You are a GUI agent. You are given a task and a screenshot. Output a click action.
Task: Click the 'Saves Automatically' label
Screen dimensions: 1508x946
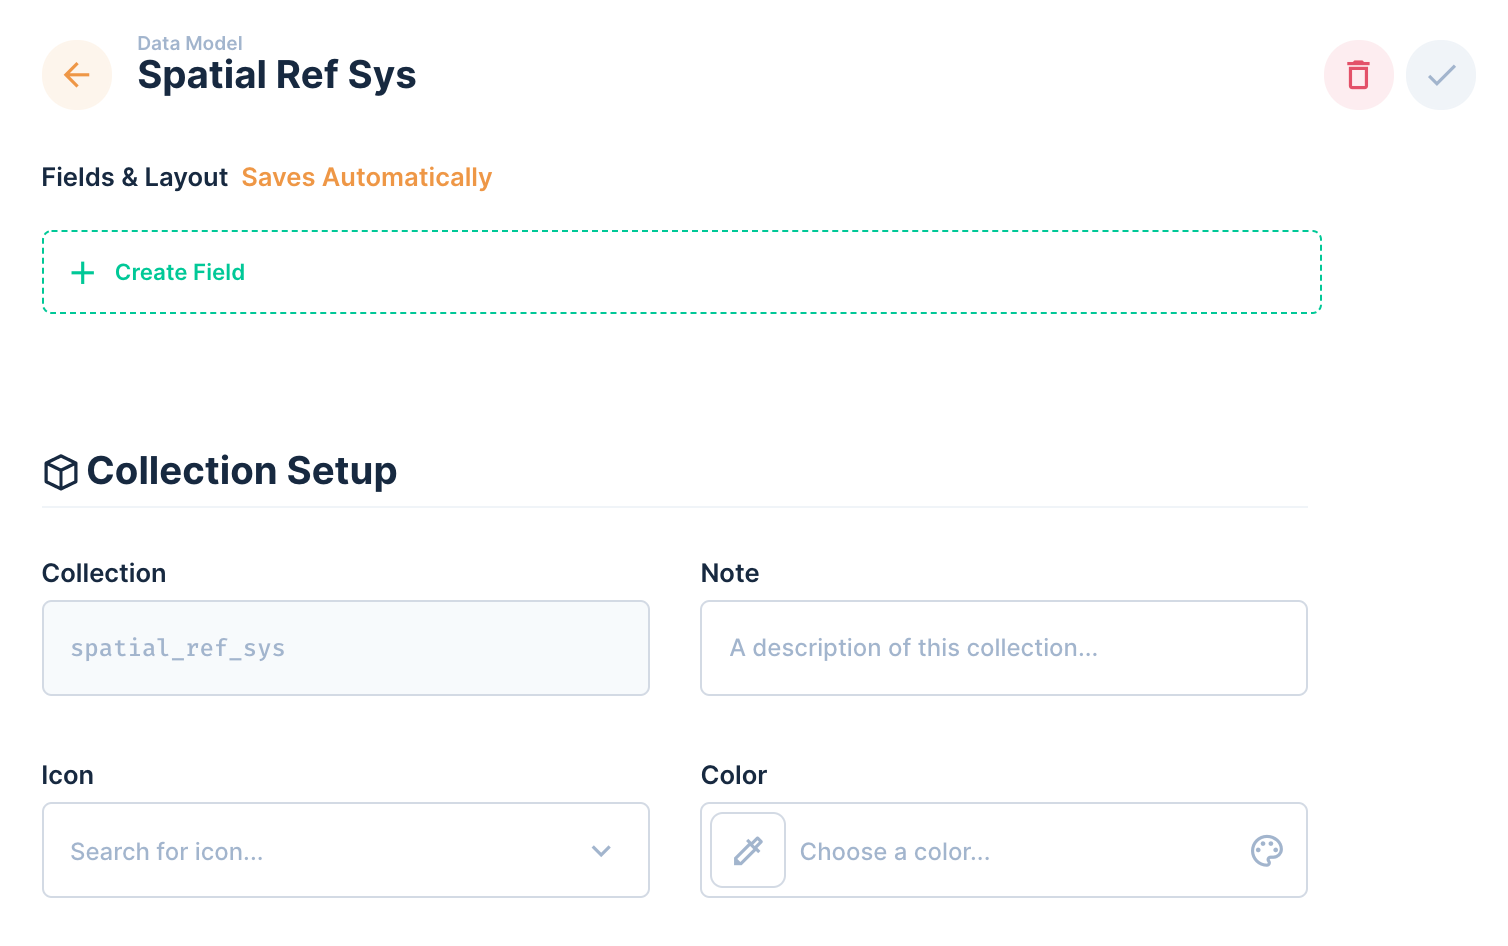click(367, 177)
